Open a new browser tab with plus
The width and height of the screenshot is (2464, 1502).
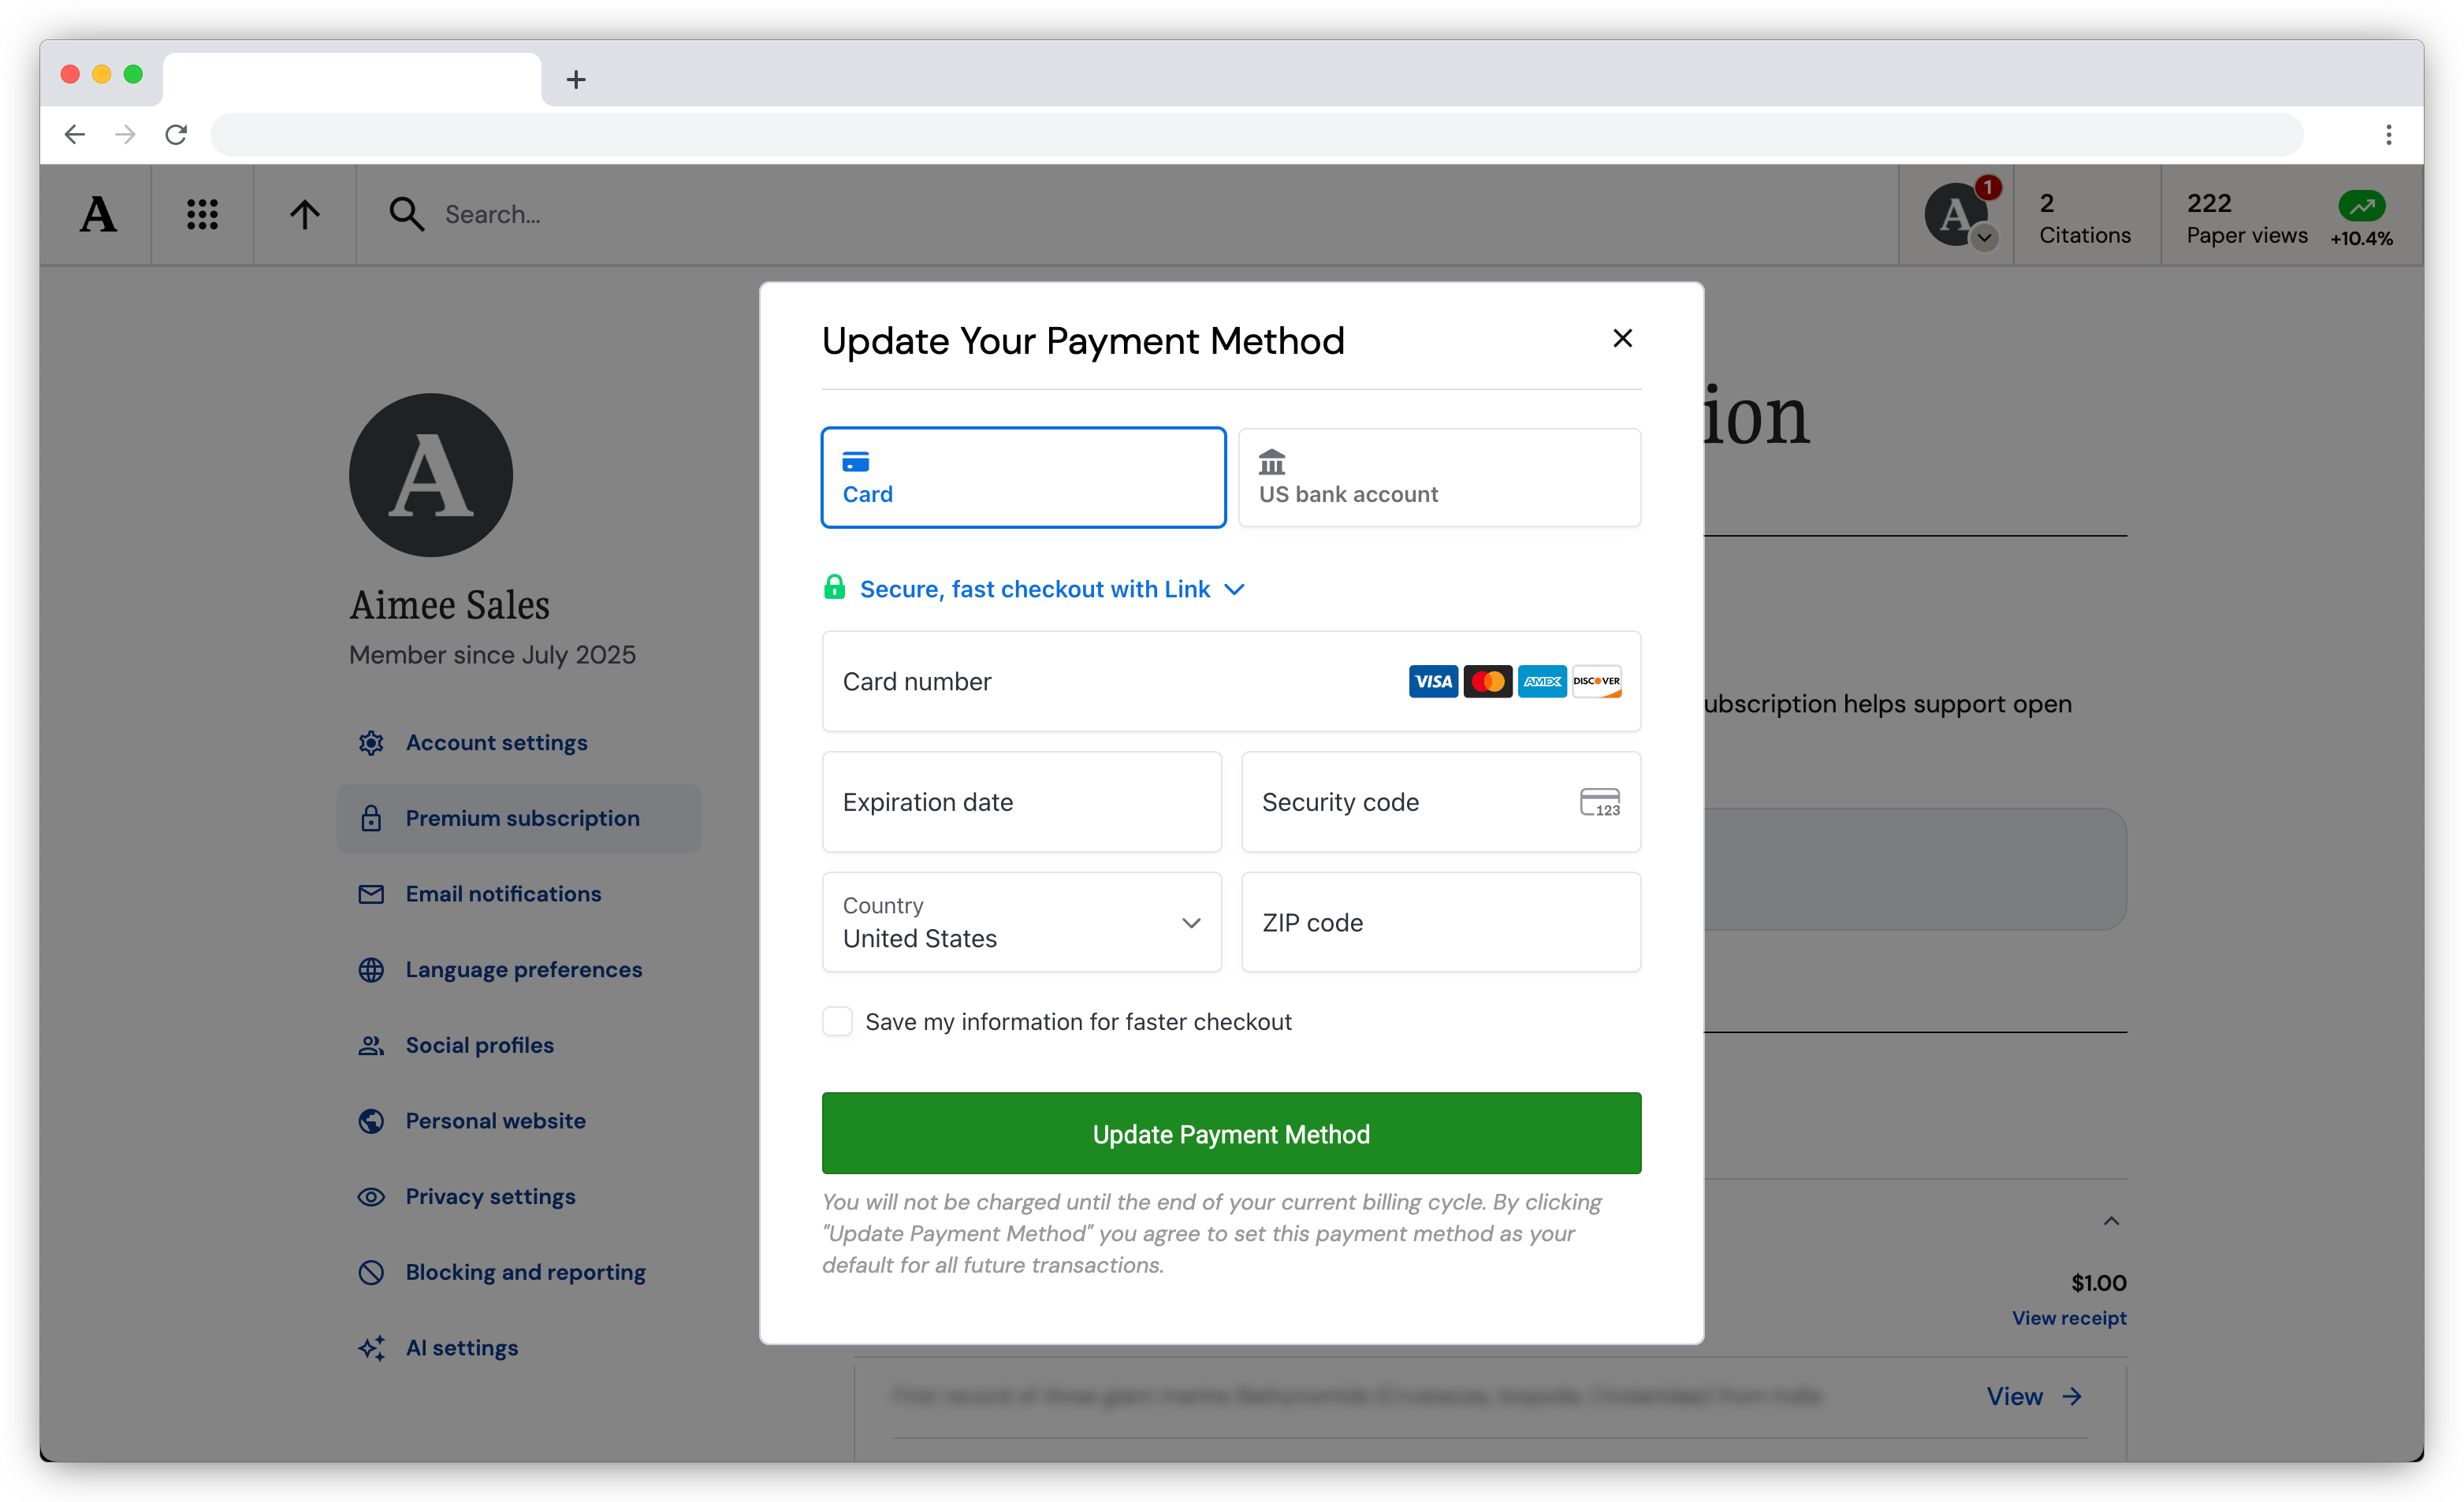pyautogui.click(x=575, y=79)
